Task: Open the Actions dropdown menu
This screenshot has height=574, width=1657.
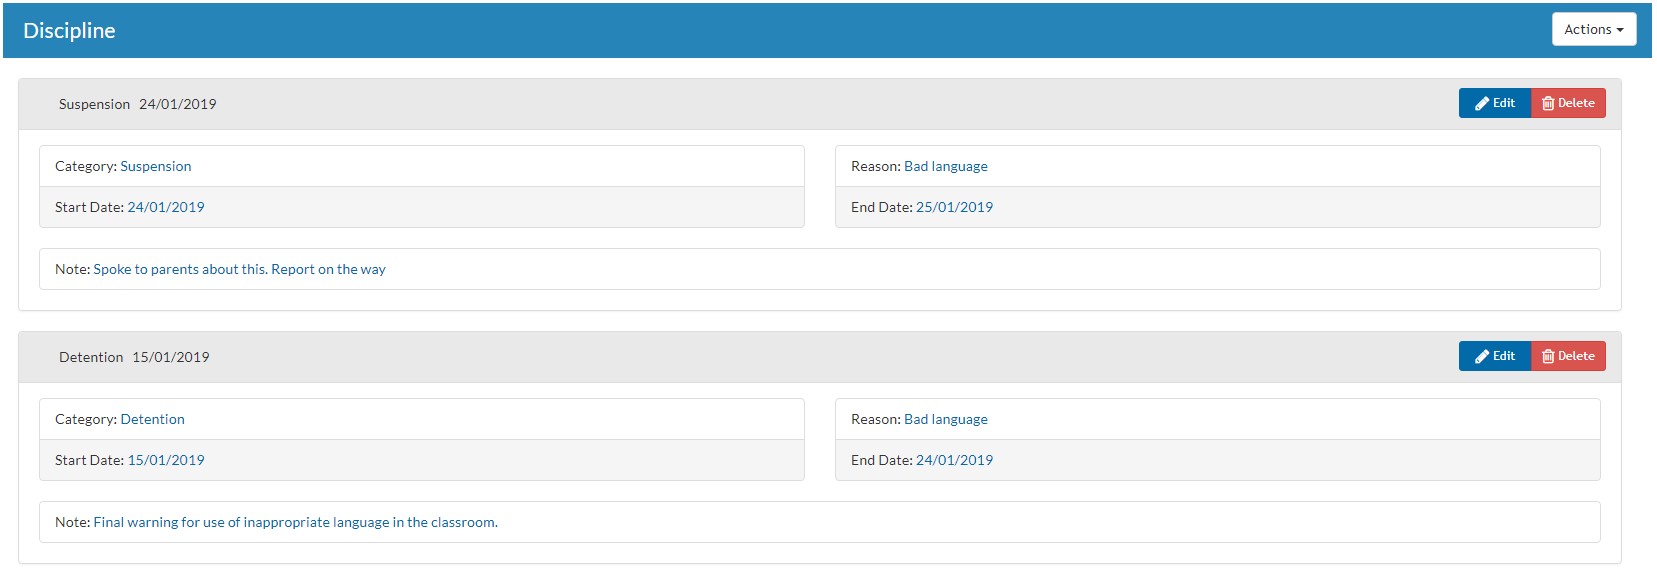Action: [1593, 29]
